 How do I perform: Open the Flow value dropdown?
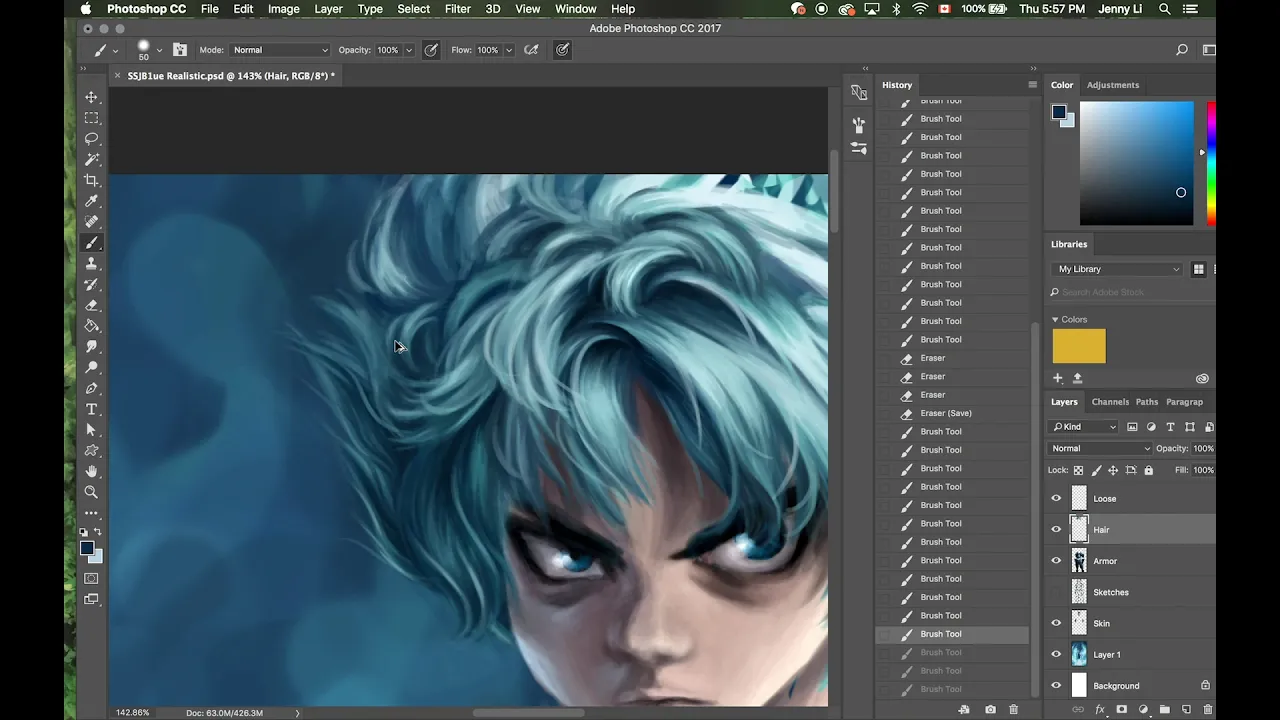click(508, 50)
